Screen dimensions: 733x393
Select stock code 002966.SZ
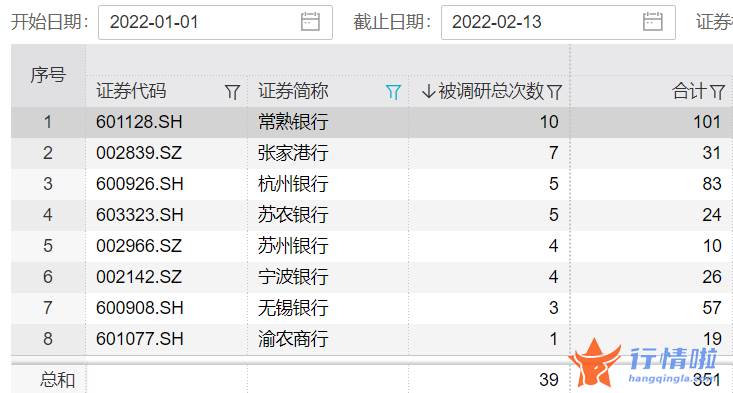tap(139, 246)
